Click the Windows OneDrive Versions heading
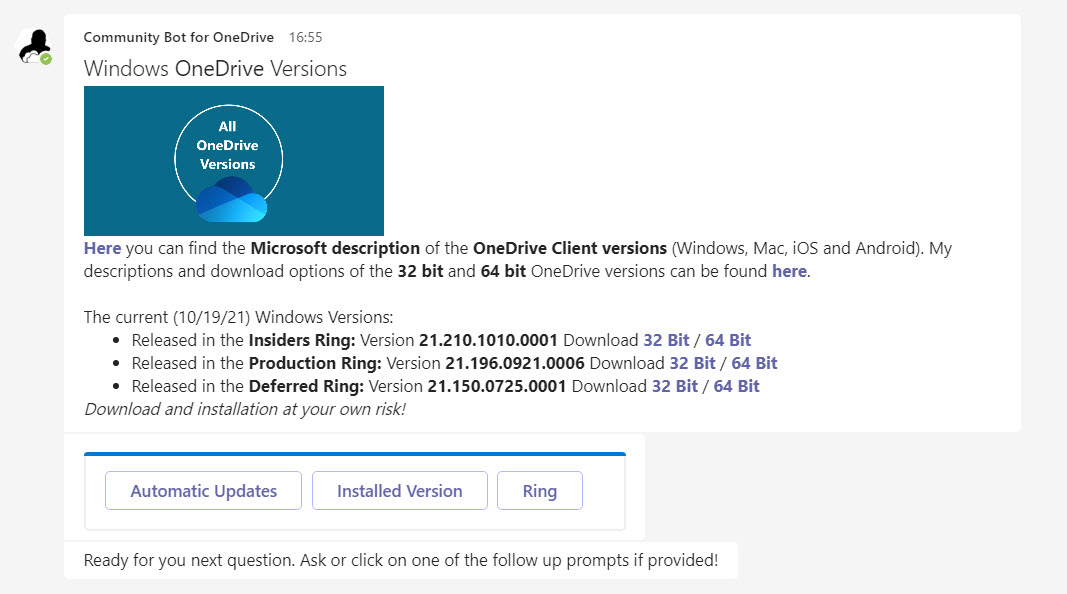The height and width of the screenshot is (594, 1067). click(x=215, y=69)
